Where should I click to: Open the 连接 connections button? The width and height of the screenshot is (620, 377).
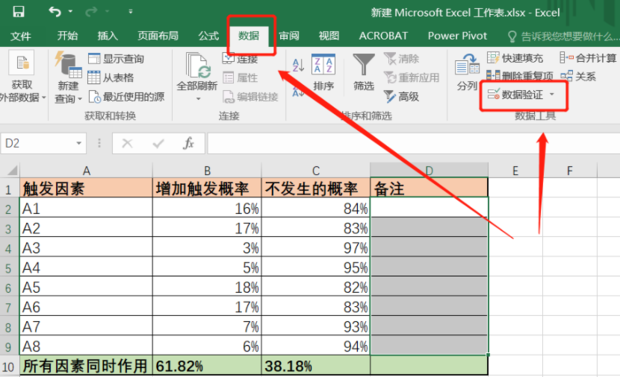pos(240,59)
